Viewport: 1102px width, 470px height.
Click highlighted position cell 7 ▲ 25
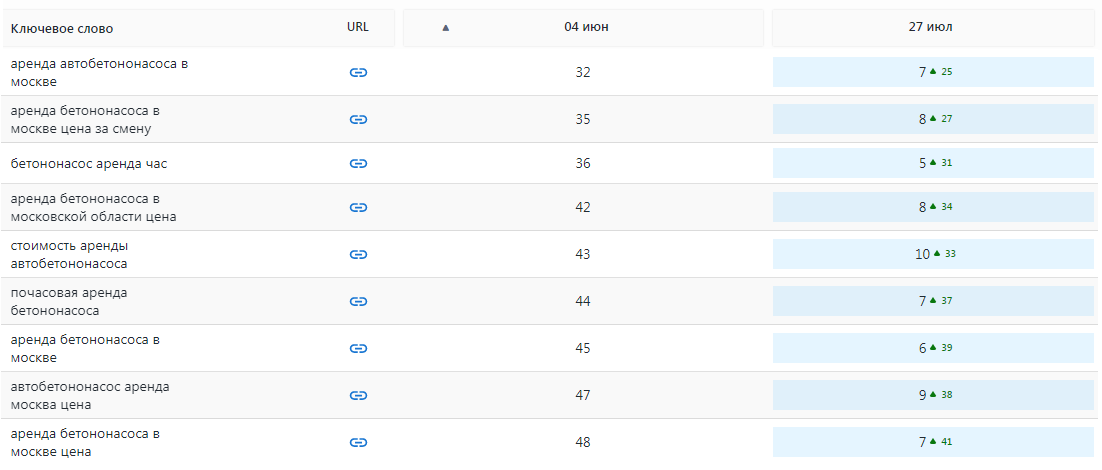[x=933, y=72]
